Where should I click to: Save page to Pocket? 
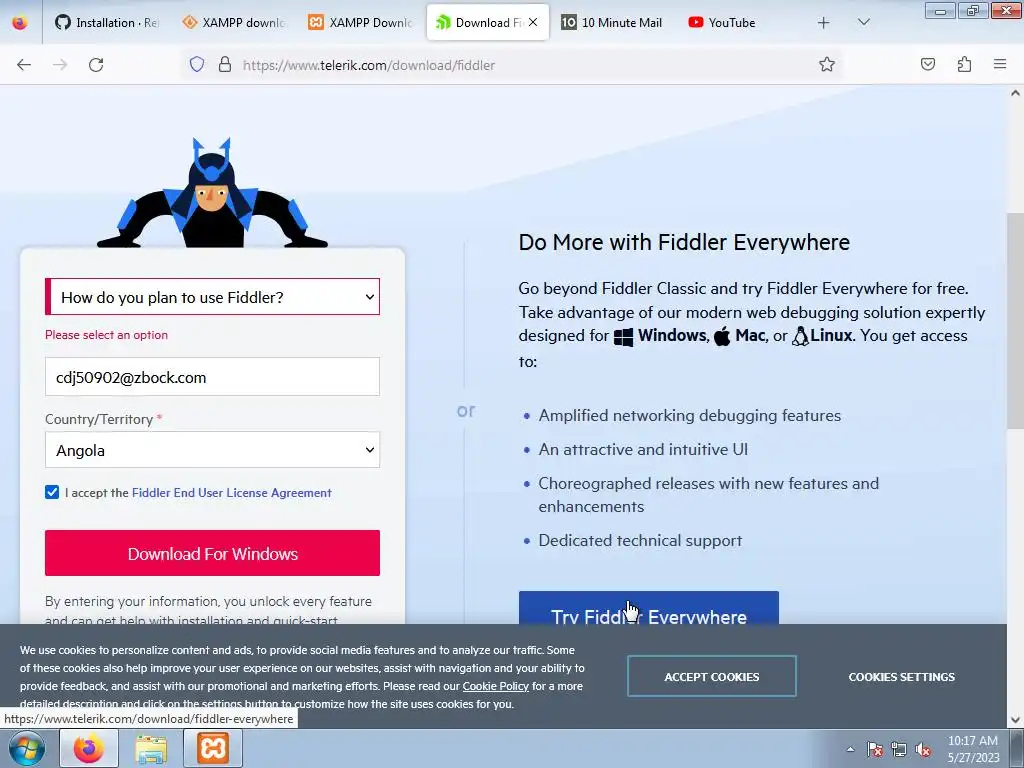928,64
